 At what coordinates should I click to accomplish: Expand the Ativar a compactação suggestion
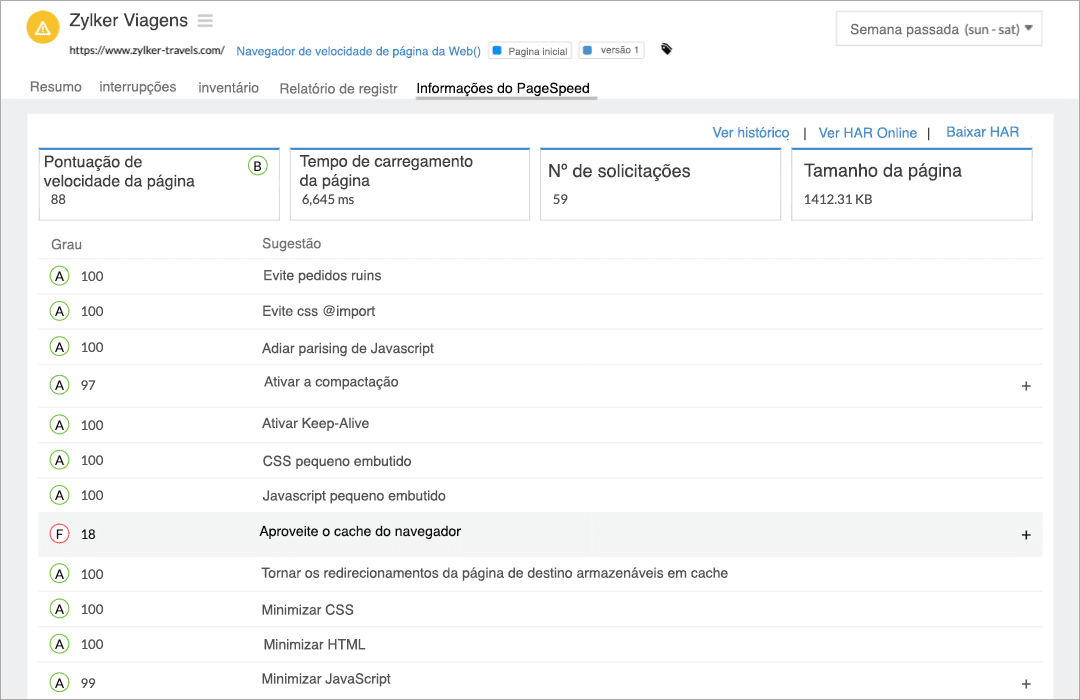pyautogui.click(x=1026, y=386)
